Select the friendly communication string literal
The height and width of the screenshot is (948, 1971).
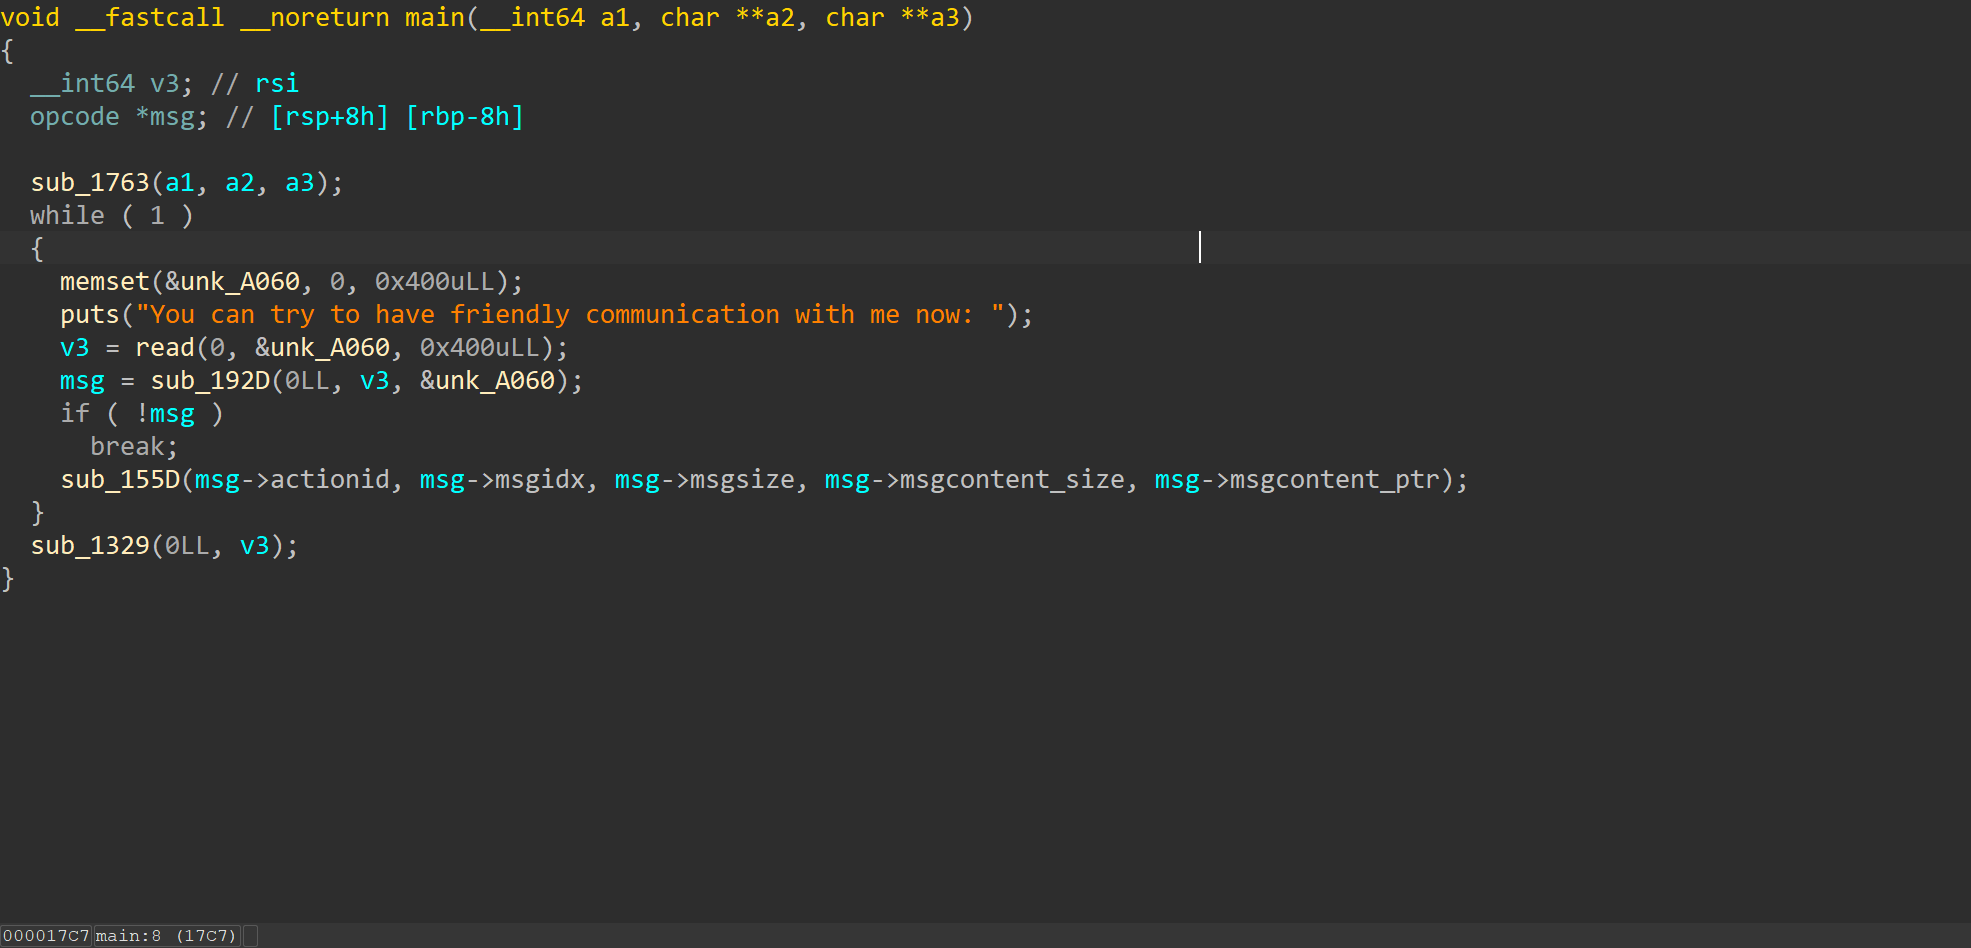click(570, 315)
